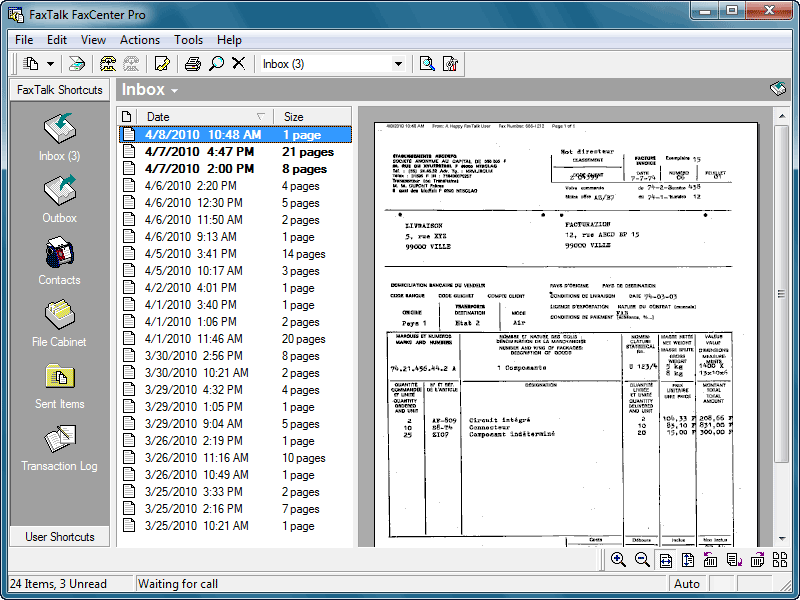This screenshot has width=800, height=600.
Task: Select the fax from 3/25/2010 10:21 AM
Action: click(x=235, y=526)
